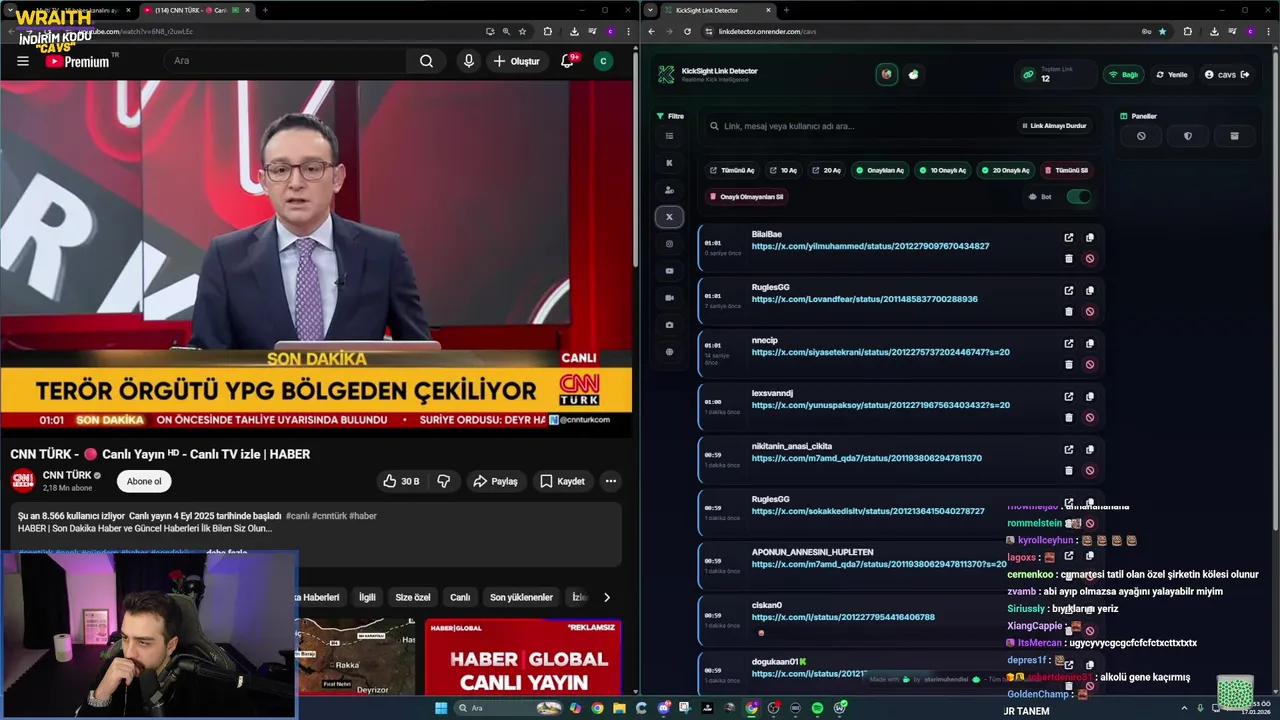This screenshot has height=720, width=1280.
Task: Select the İlgili chip
Action: click(367, 597)
